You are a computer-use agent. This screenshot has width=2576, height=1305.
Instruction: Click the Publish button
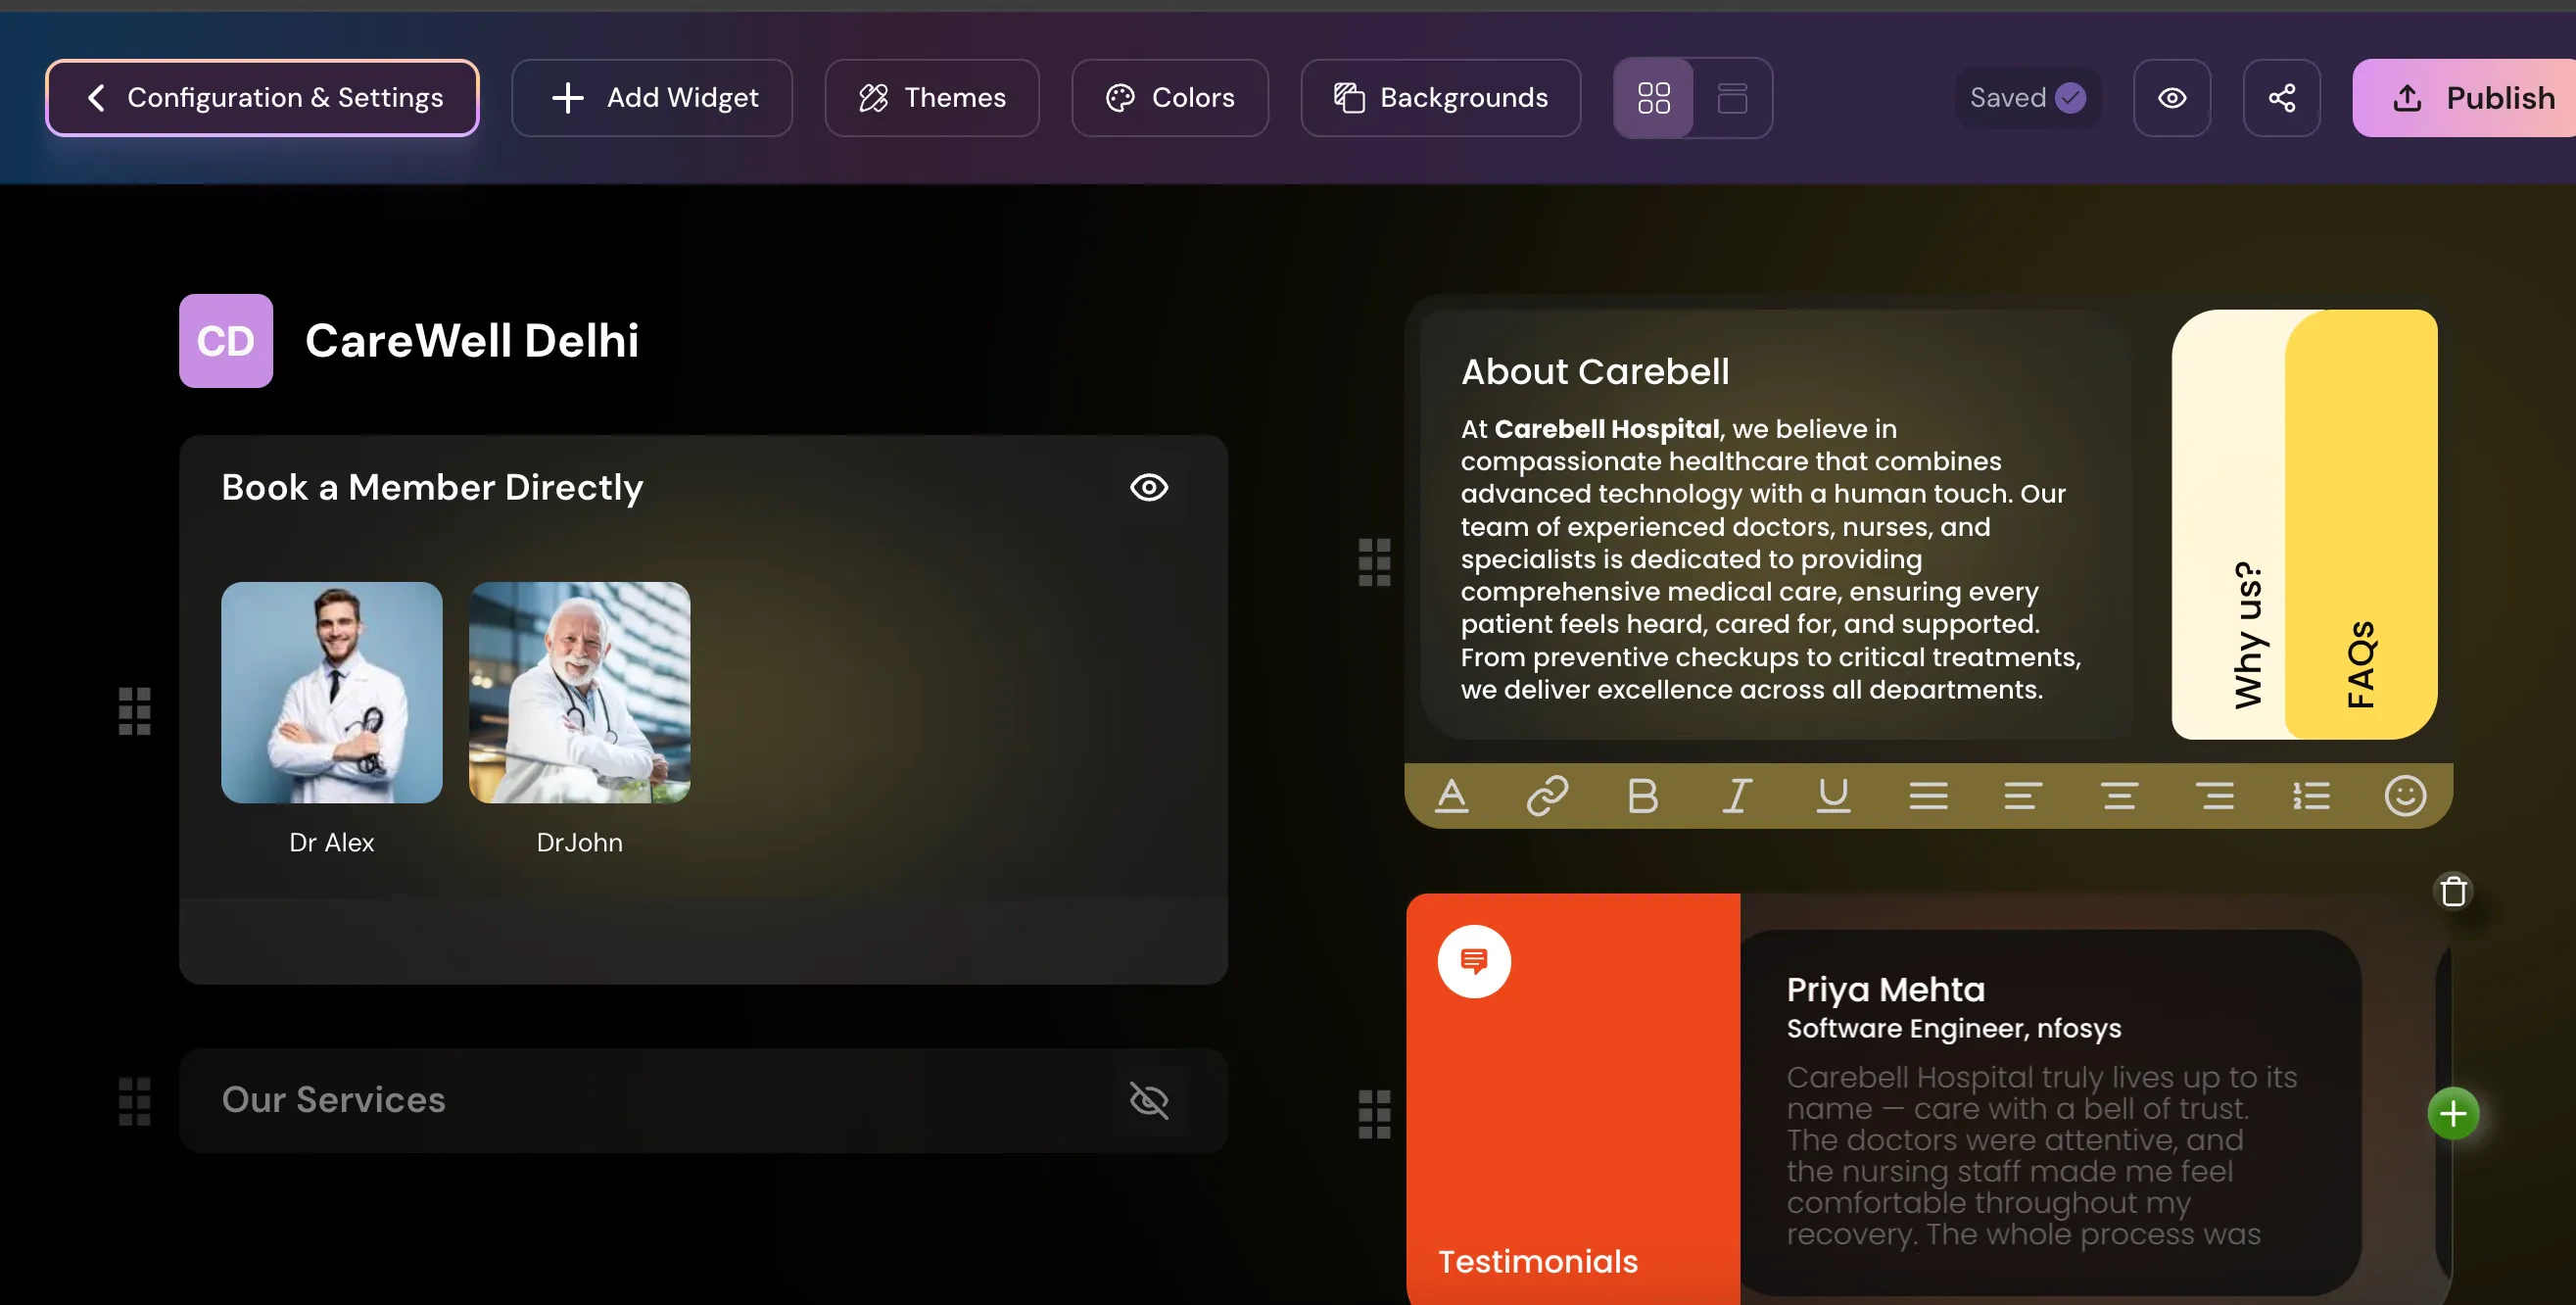point(2470,98)
